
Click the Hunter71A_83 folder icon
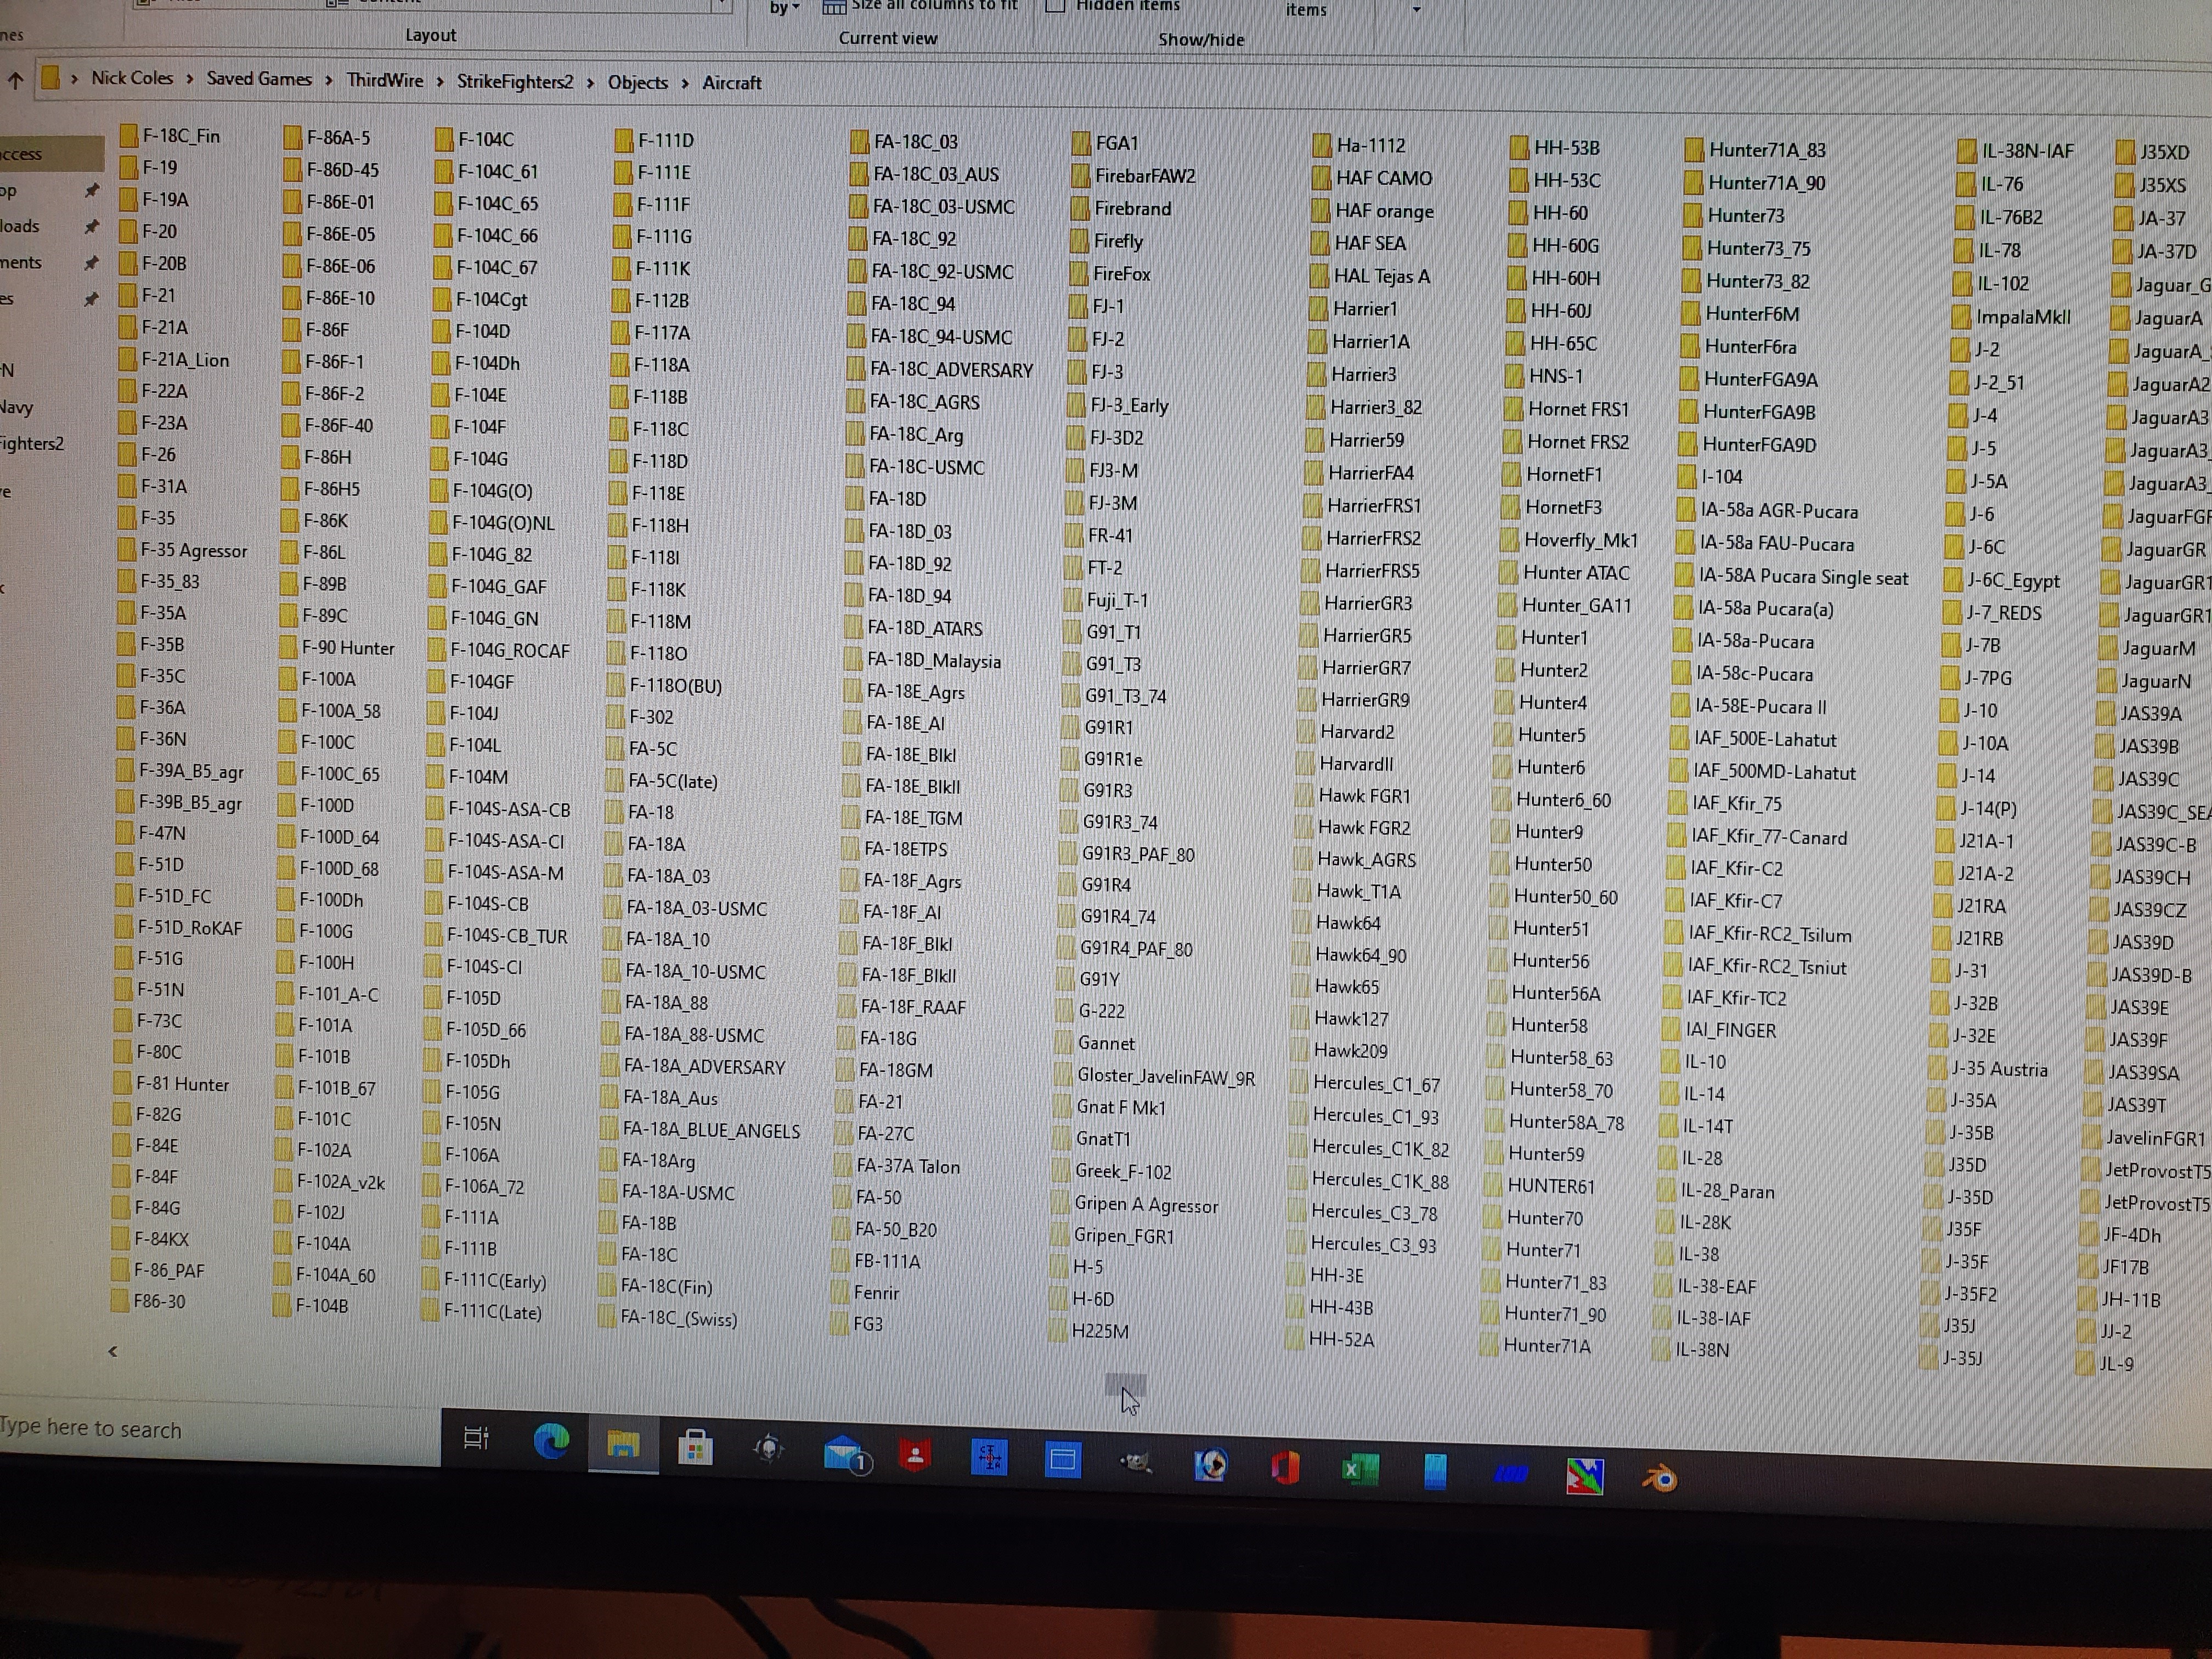1694,150
